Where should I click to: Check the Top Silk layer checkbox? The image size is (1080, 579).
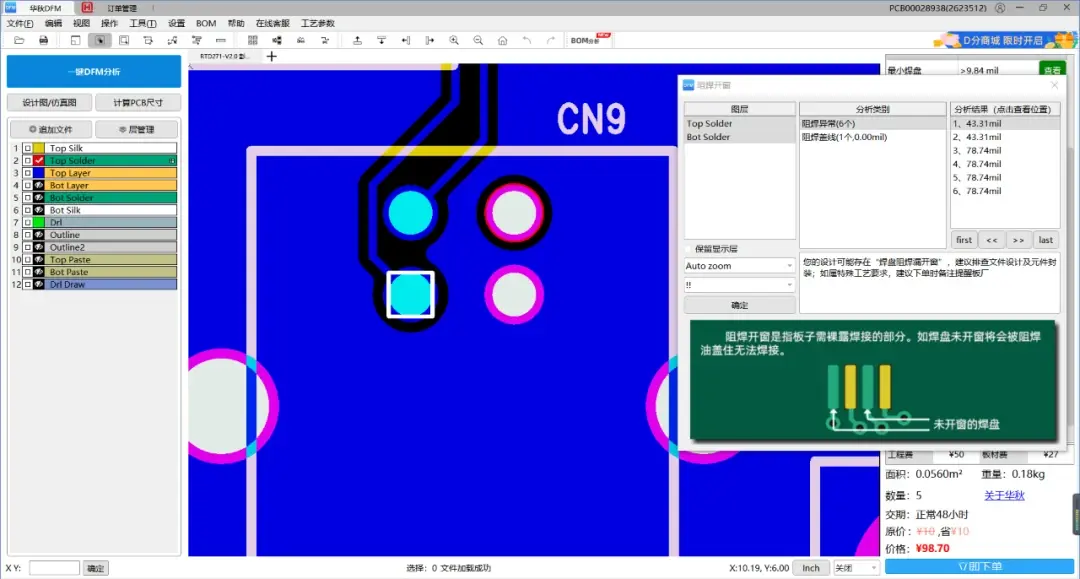(x=28, y=148)
